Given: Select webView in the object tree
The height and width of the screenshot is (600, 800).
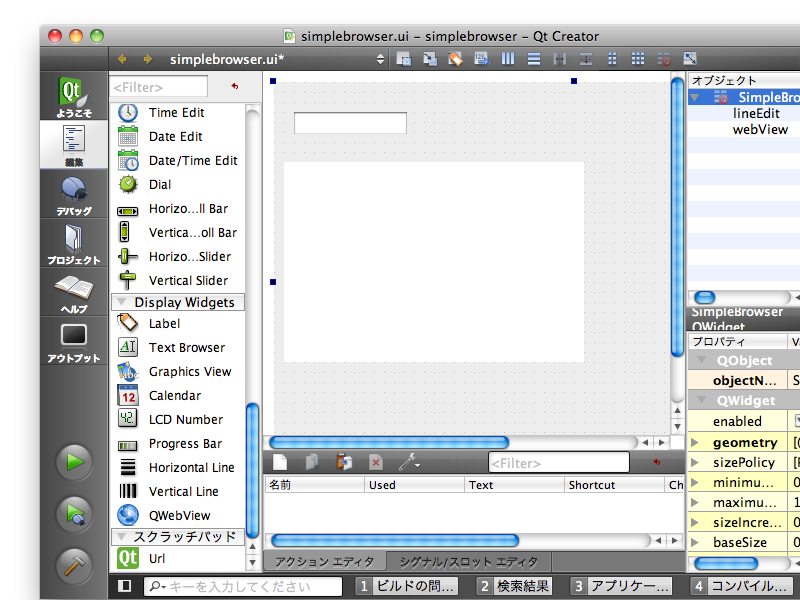Looking at the screenshot, I should click(760, 130).
